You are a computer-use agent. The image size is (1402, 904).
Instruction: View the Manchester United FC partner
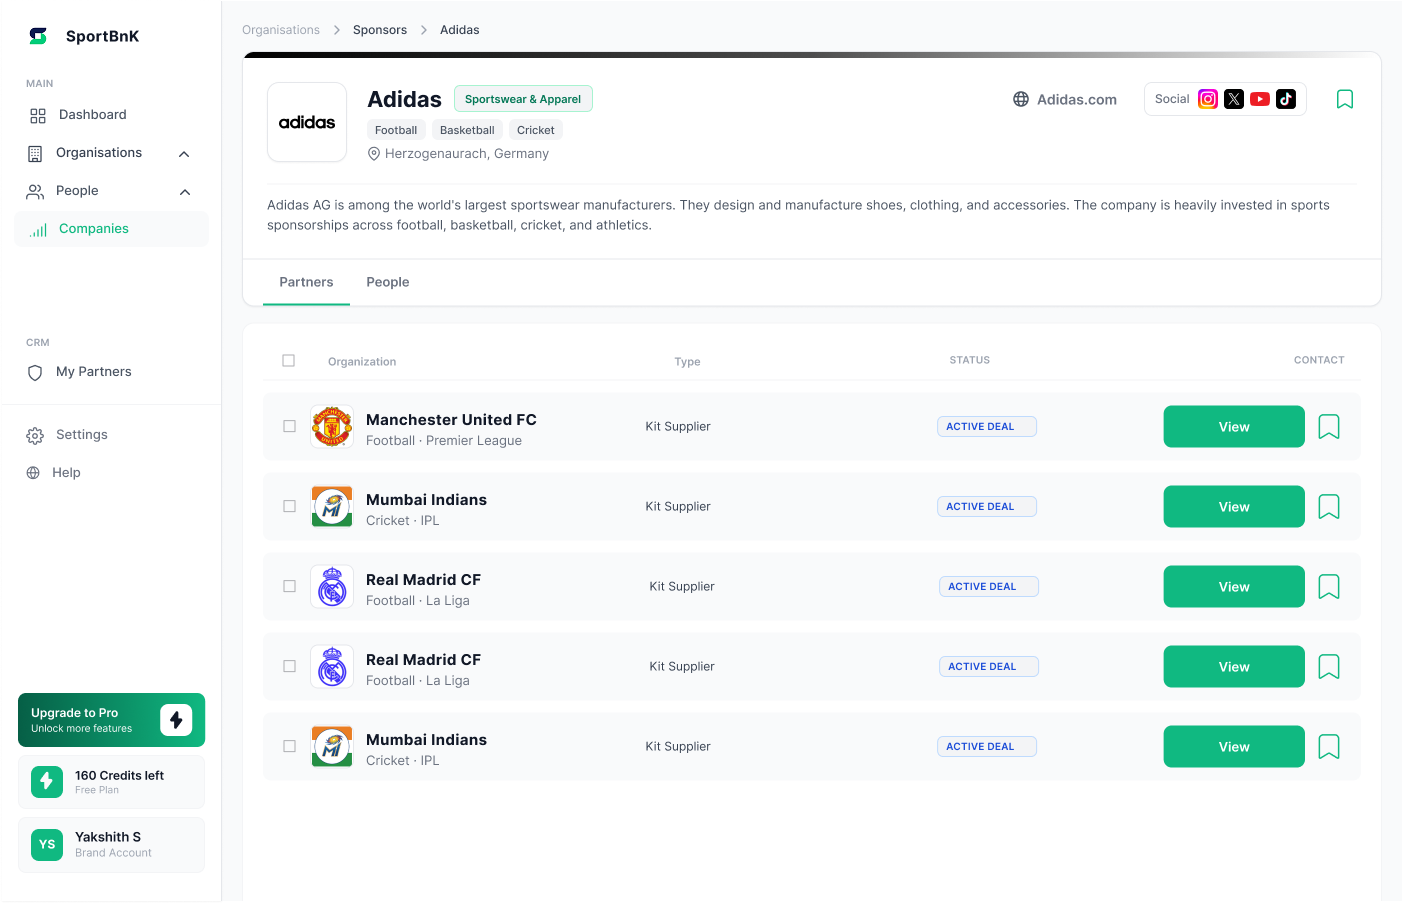(x=1234, y=427)
